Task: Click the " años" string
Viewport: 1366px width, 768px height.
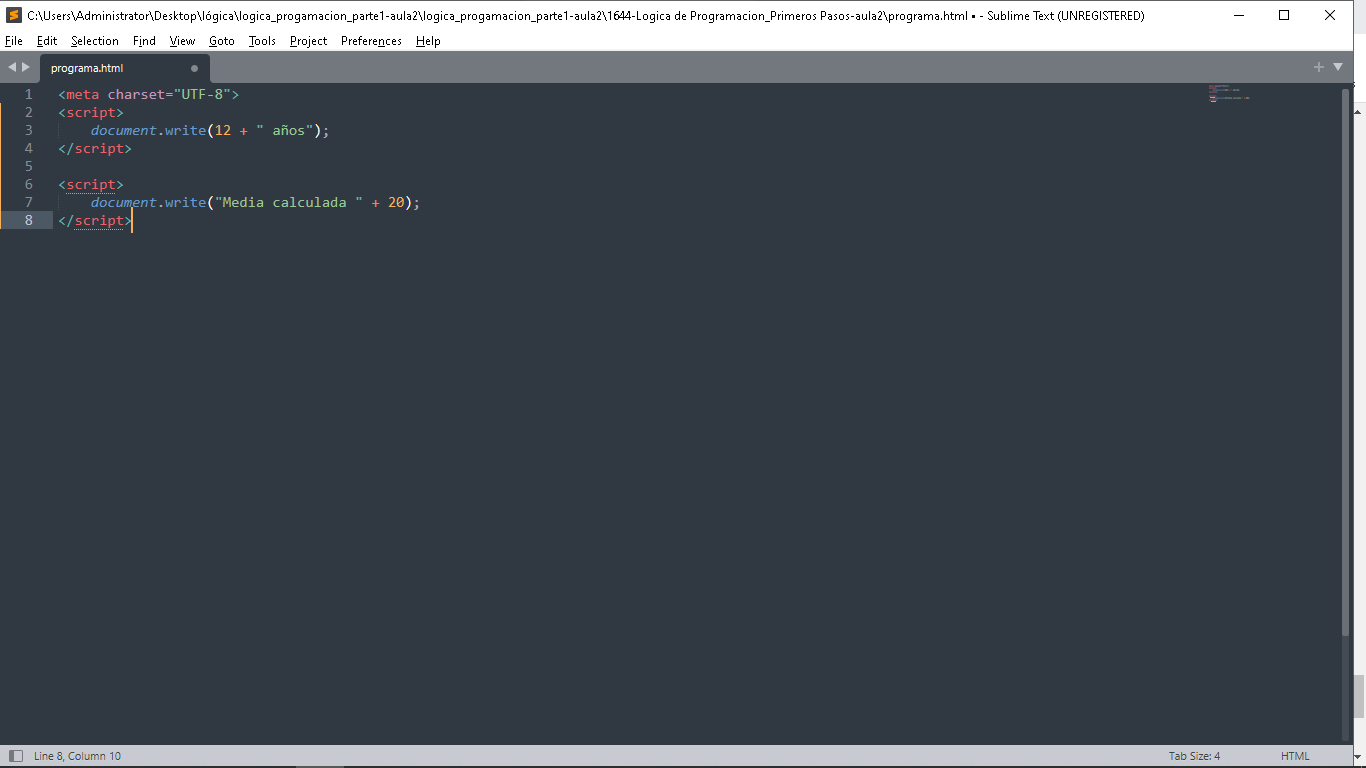Action: [x=285, y=130]
